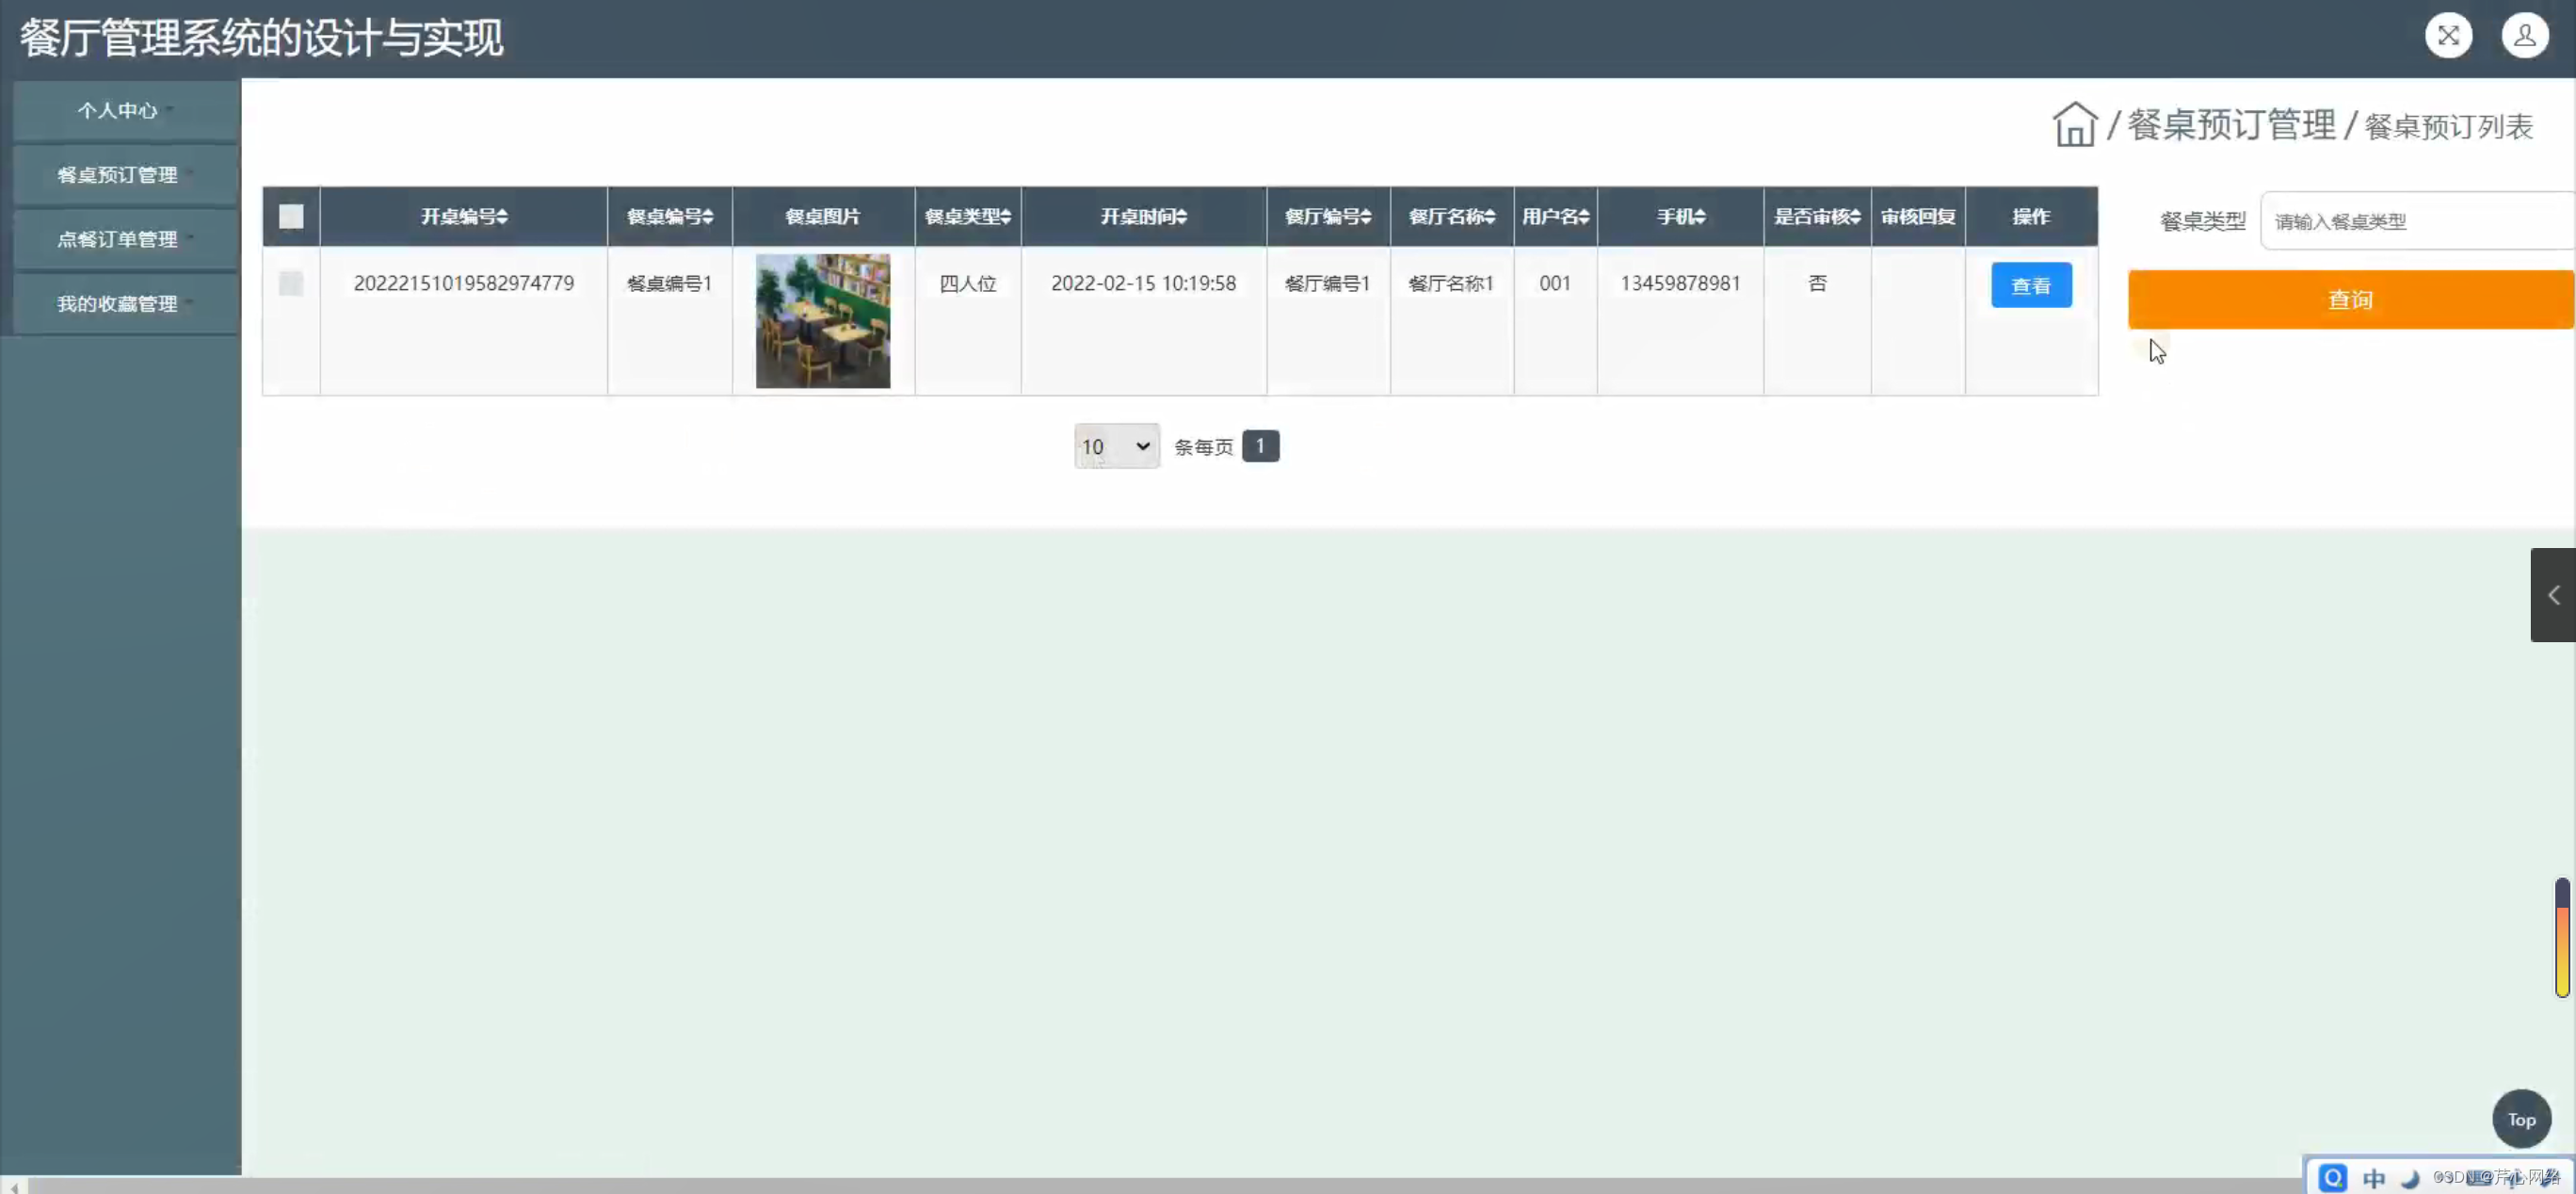Click the Q icon in IME tray
The width and height of the screenshot is (2576, 1194).
(2332, 1178)
